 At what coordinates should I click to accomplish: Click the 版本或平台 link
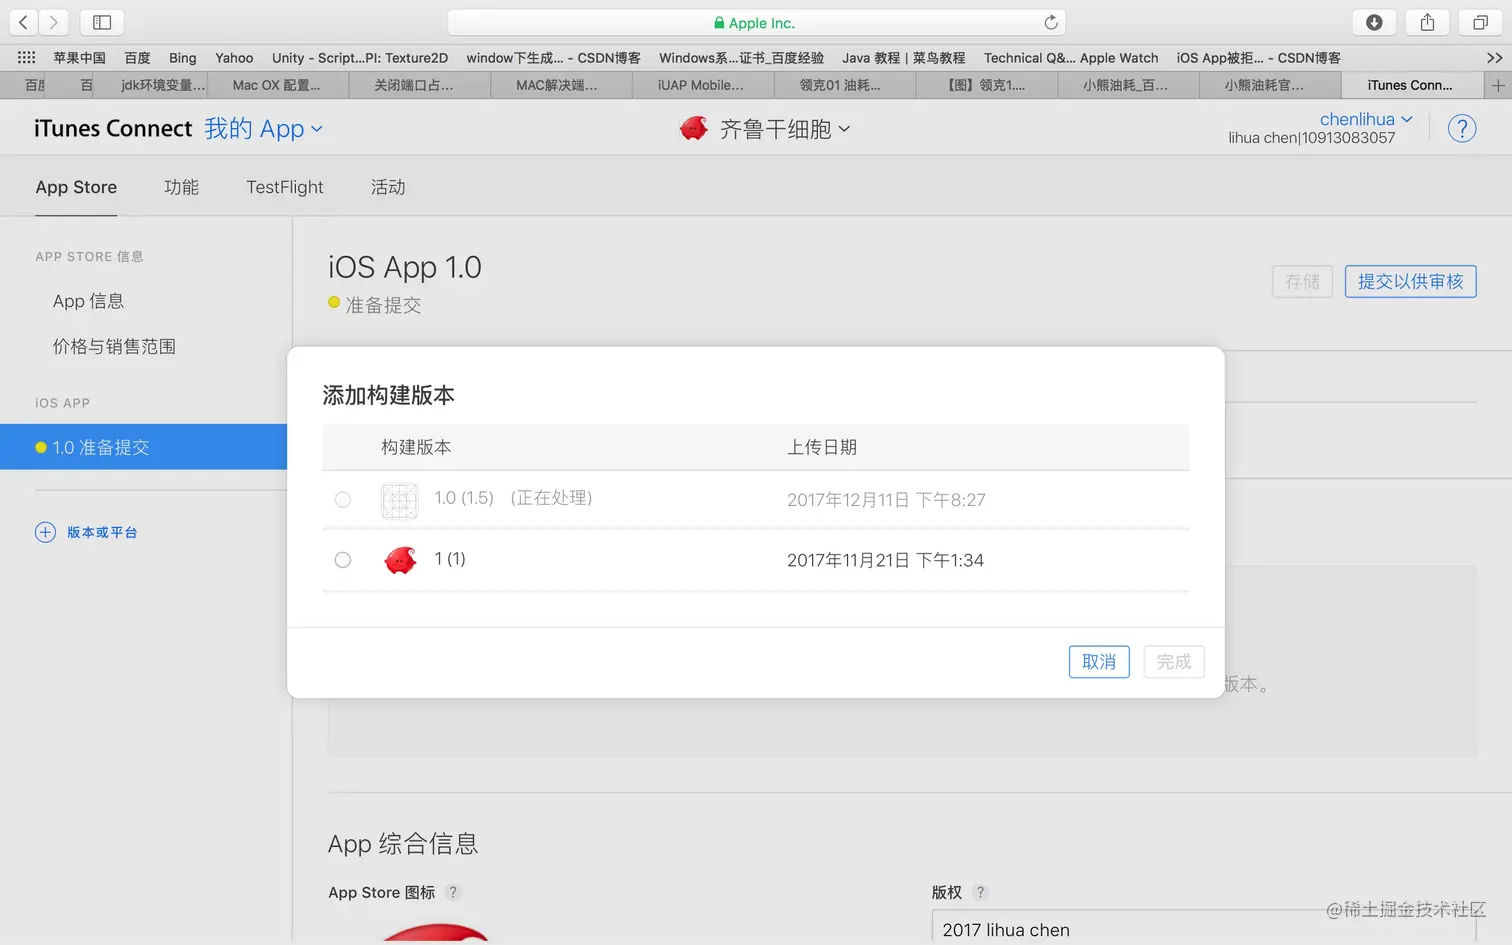click(x=102, y=533)
